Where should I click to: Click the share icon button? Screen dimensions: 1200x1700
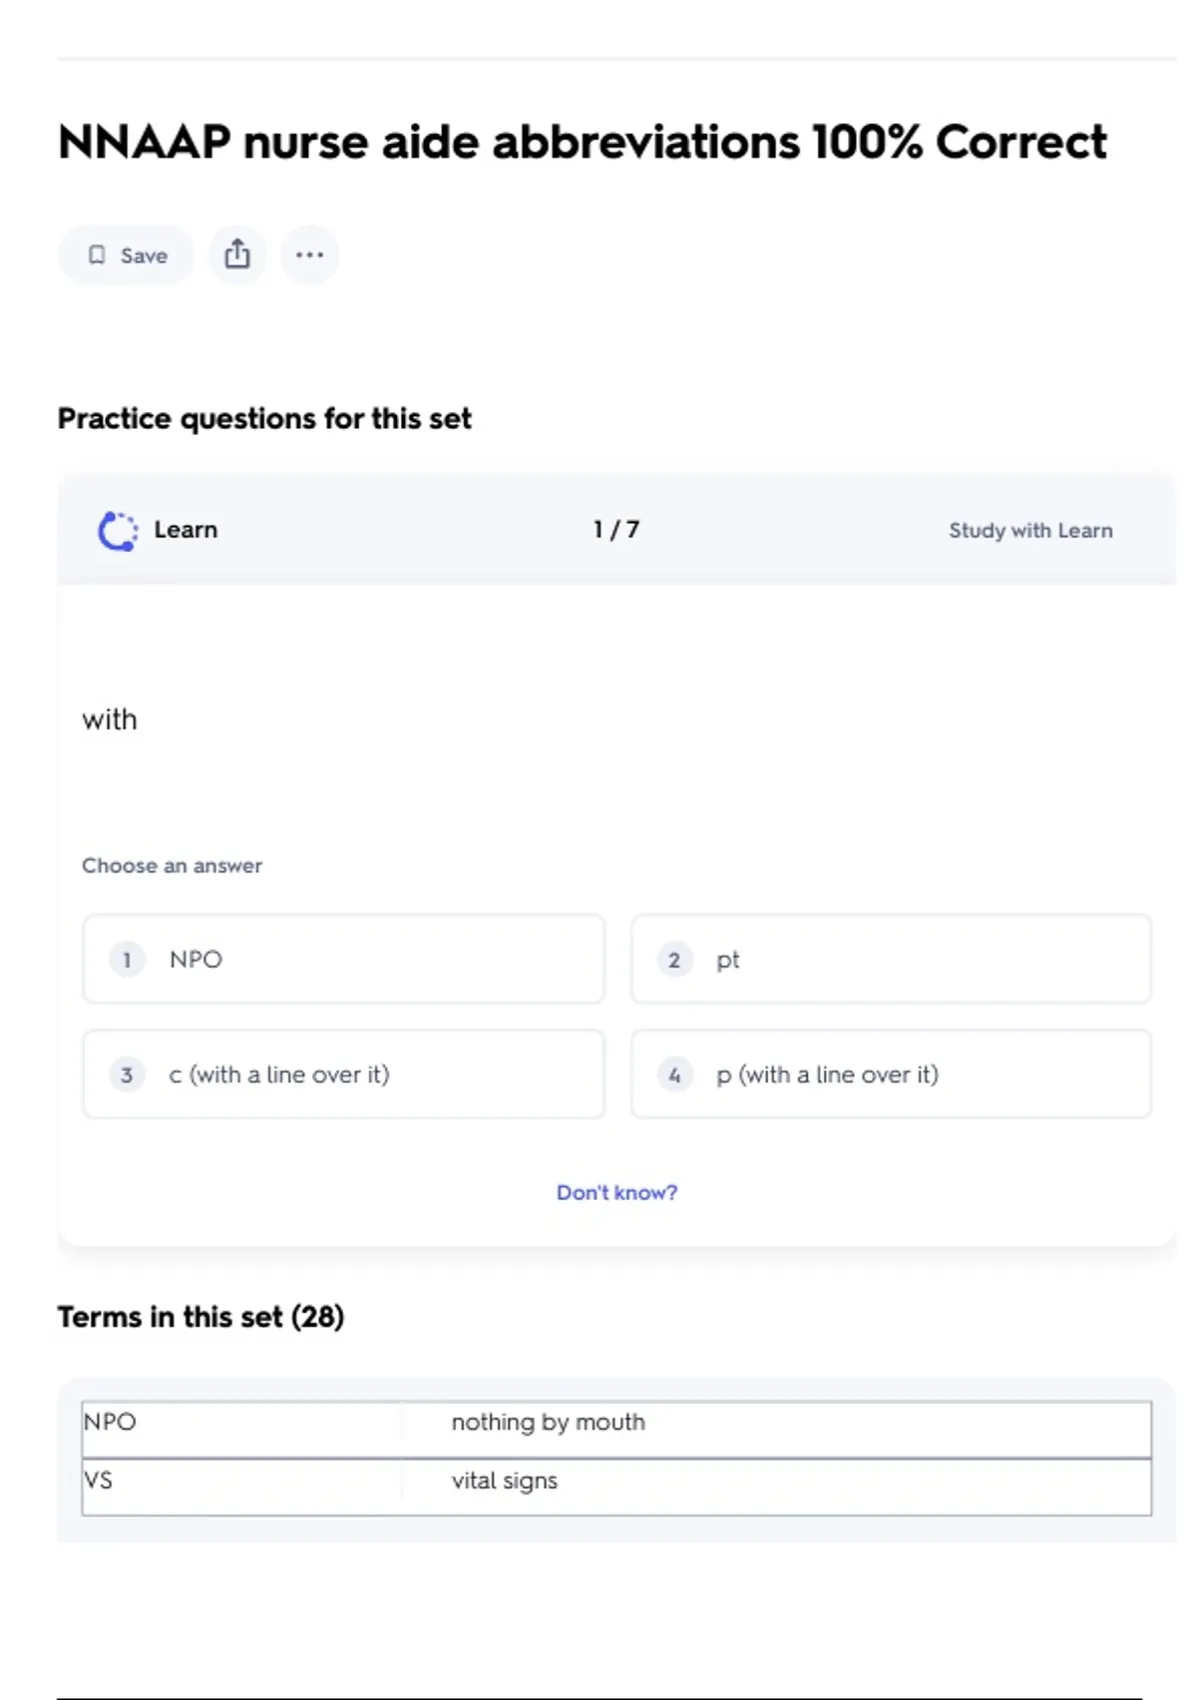pos(237,255)
